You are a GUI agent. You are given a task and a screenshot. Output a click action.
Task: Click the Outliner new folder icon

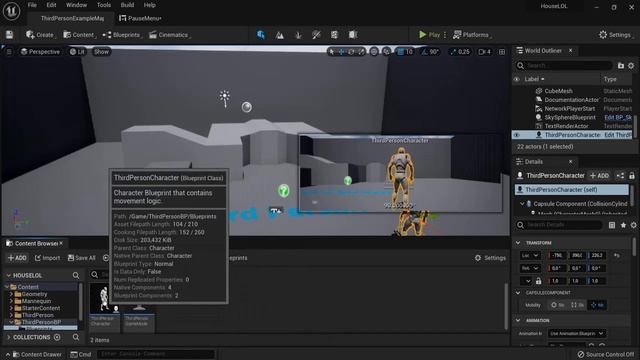[x=621, y=65]
